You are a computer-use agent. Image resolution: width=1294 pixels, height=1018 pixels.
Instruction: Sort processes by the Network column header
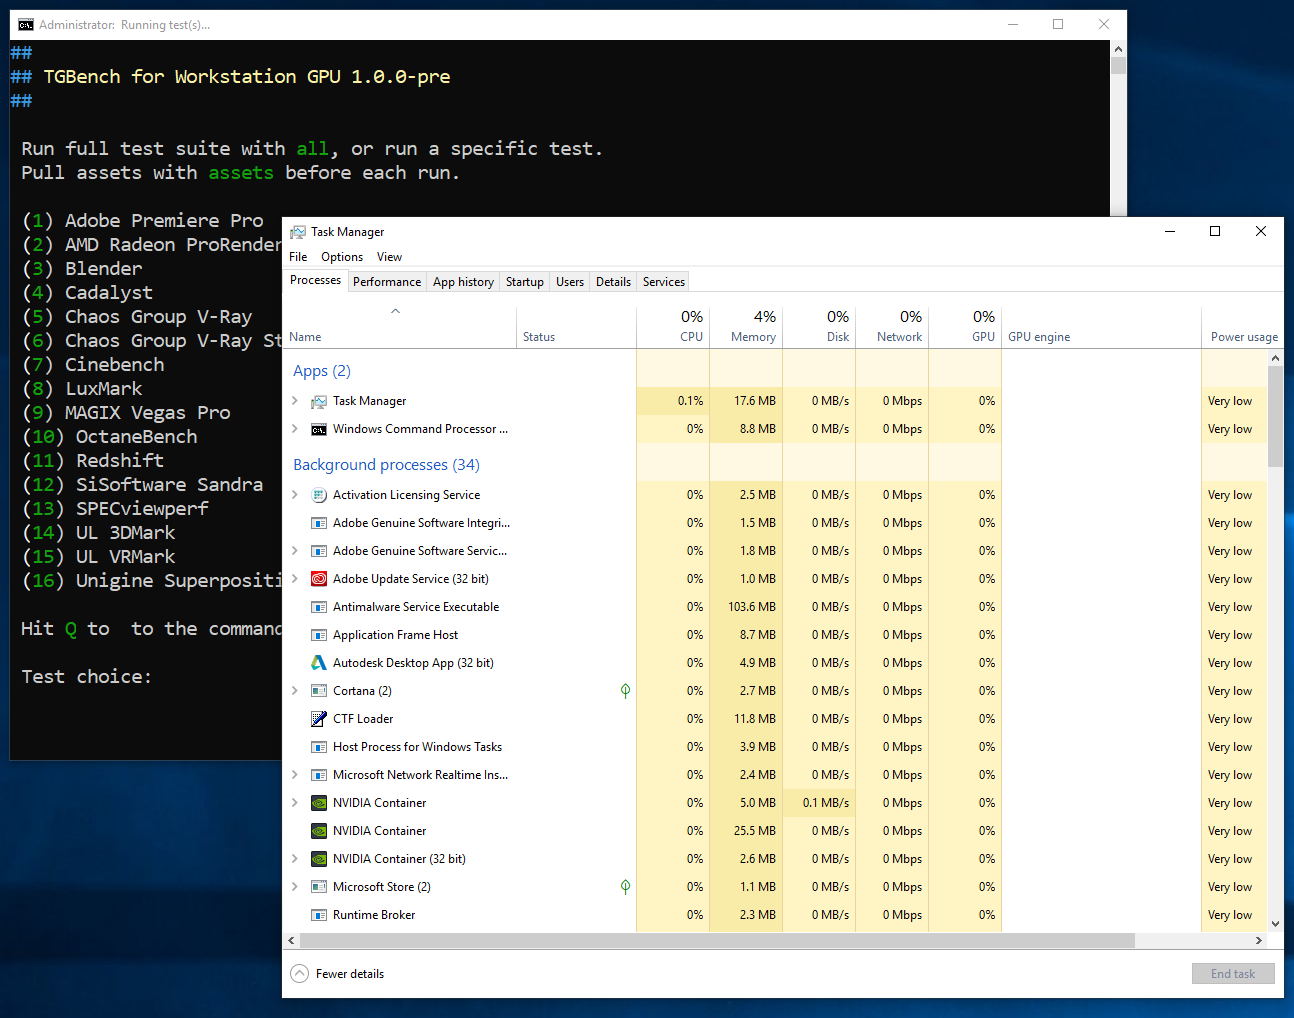click(x=892, y=327)
